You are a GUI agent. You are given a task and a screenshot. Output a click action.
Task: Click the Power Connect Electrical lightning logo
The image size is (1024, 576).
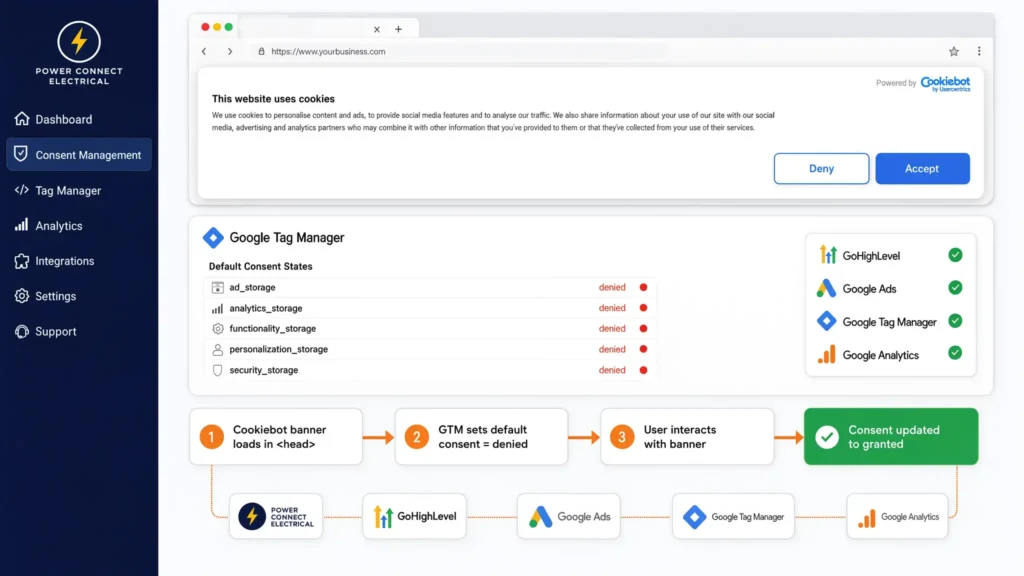[79, 42]
